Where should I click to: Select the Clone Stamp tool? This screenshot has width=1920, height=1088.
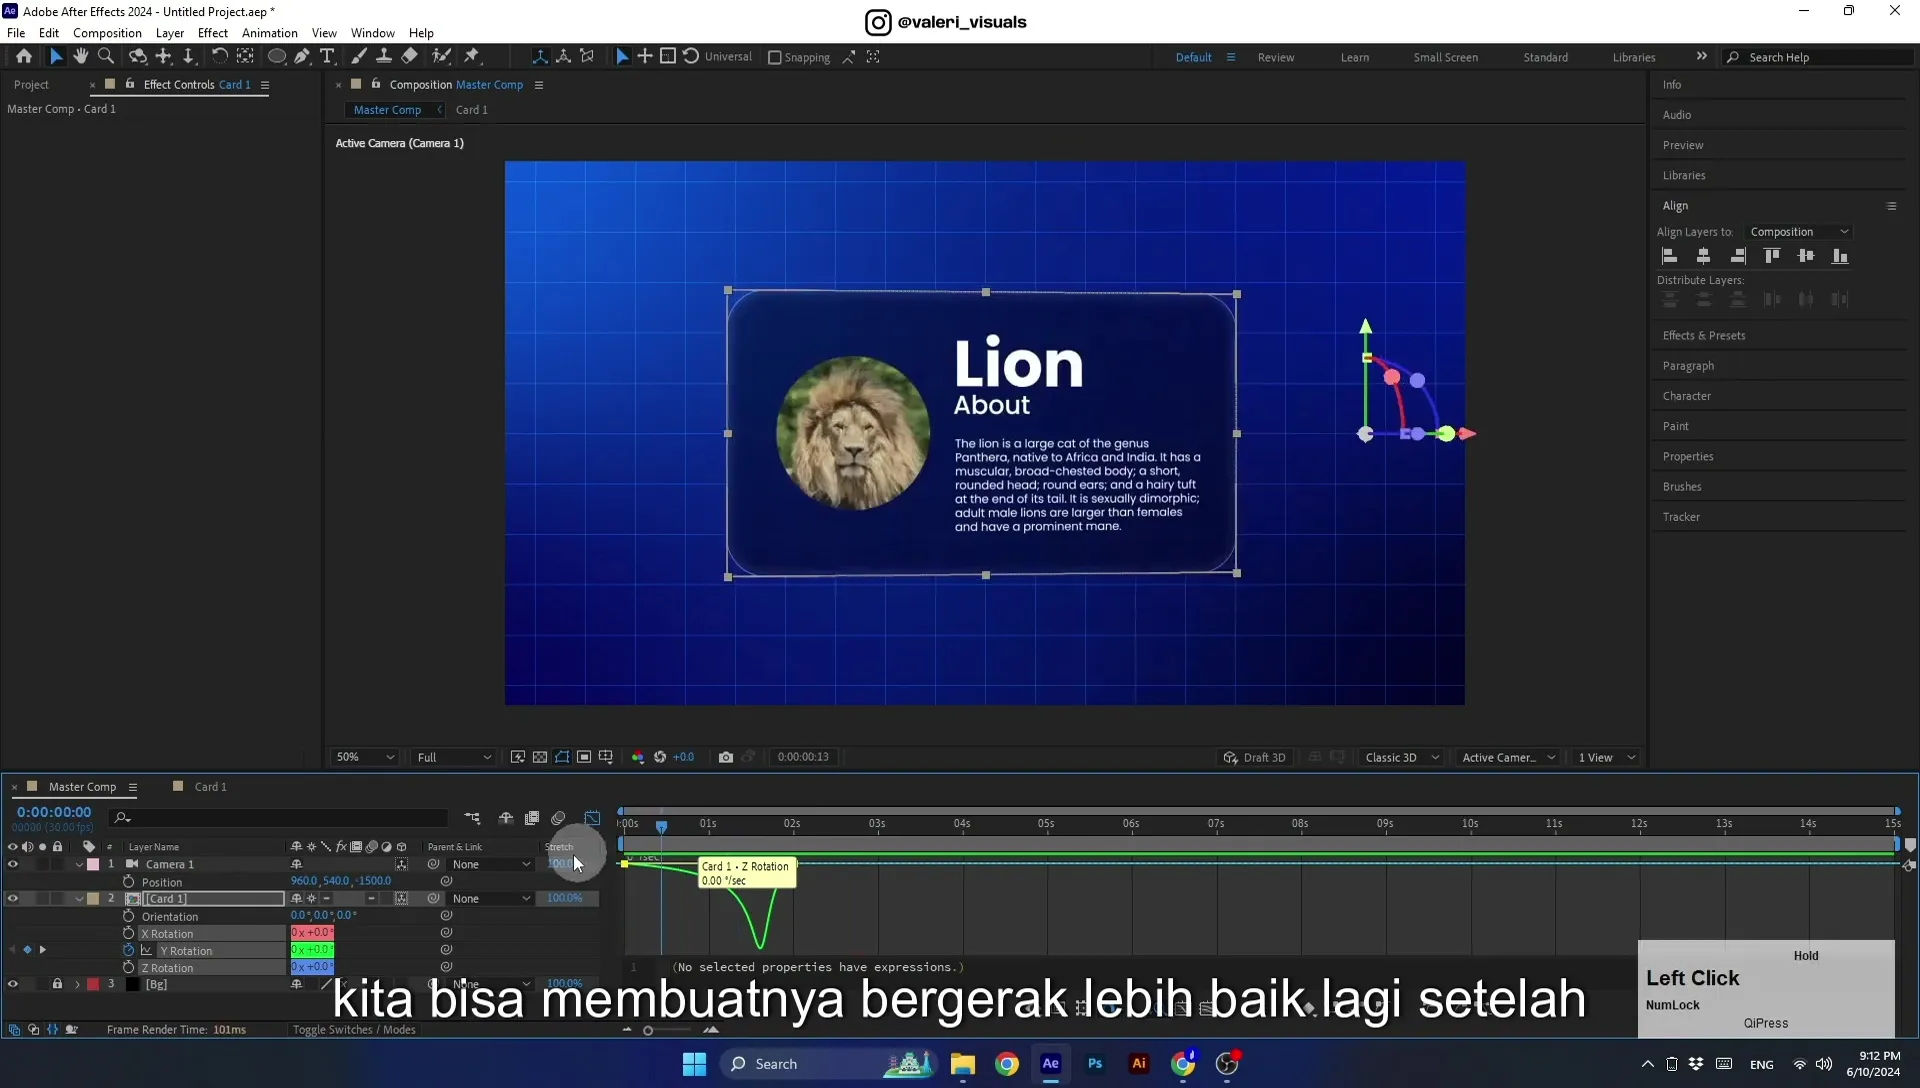coord(384,57)
